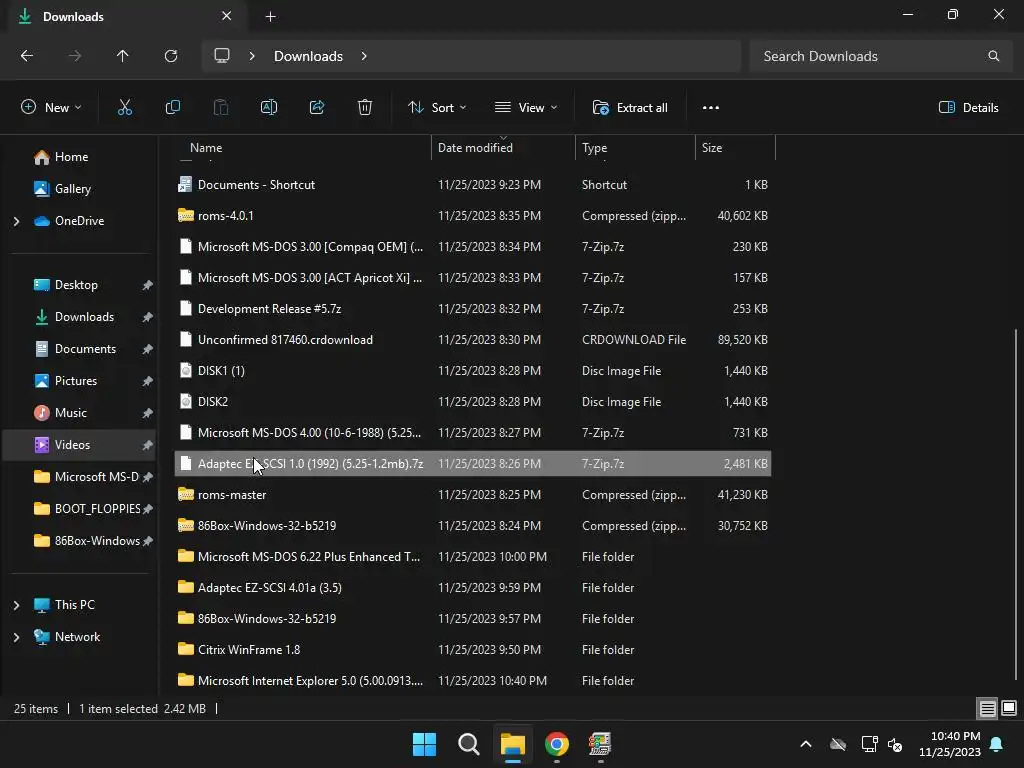Click the File Explorer taskbar icon
The image size is (1024, 768).
tap(513, 744)
